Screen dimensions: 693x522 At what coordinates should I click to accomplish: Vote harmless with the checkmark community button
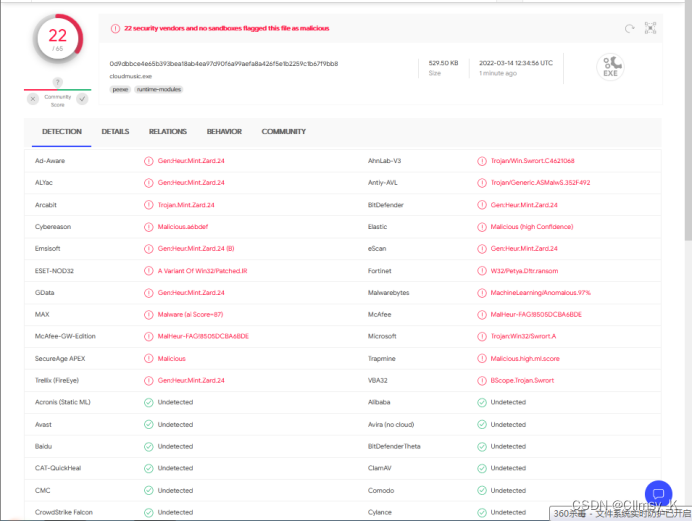pyautogui.click(x=82, y=99)
